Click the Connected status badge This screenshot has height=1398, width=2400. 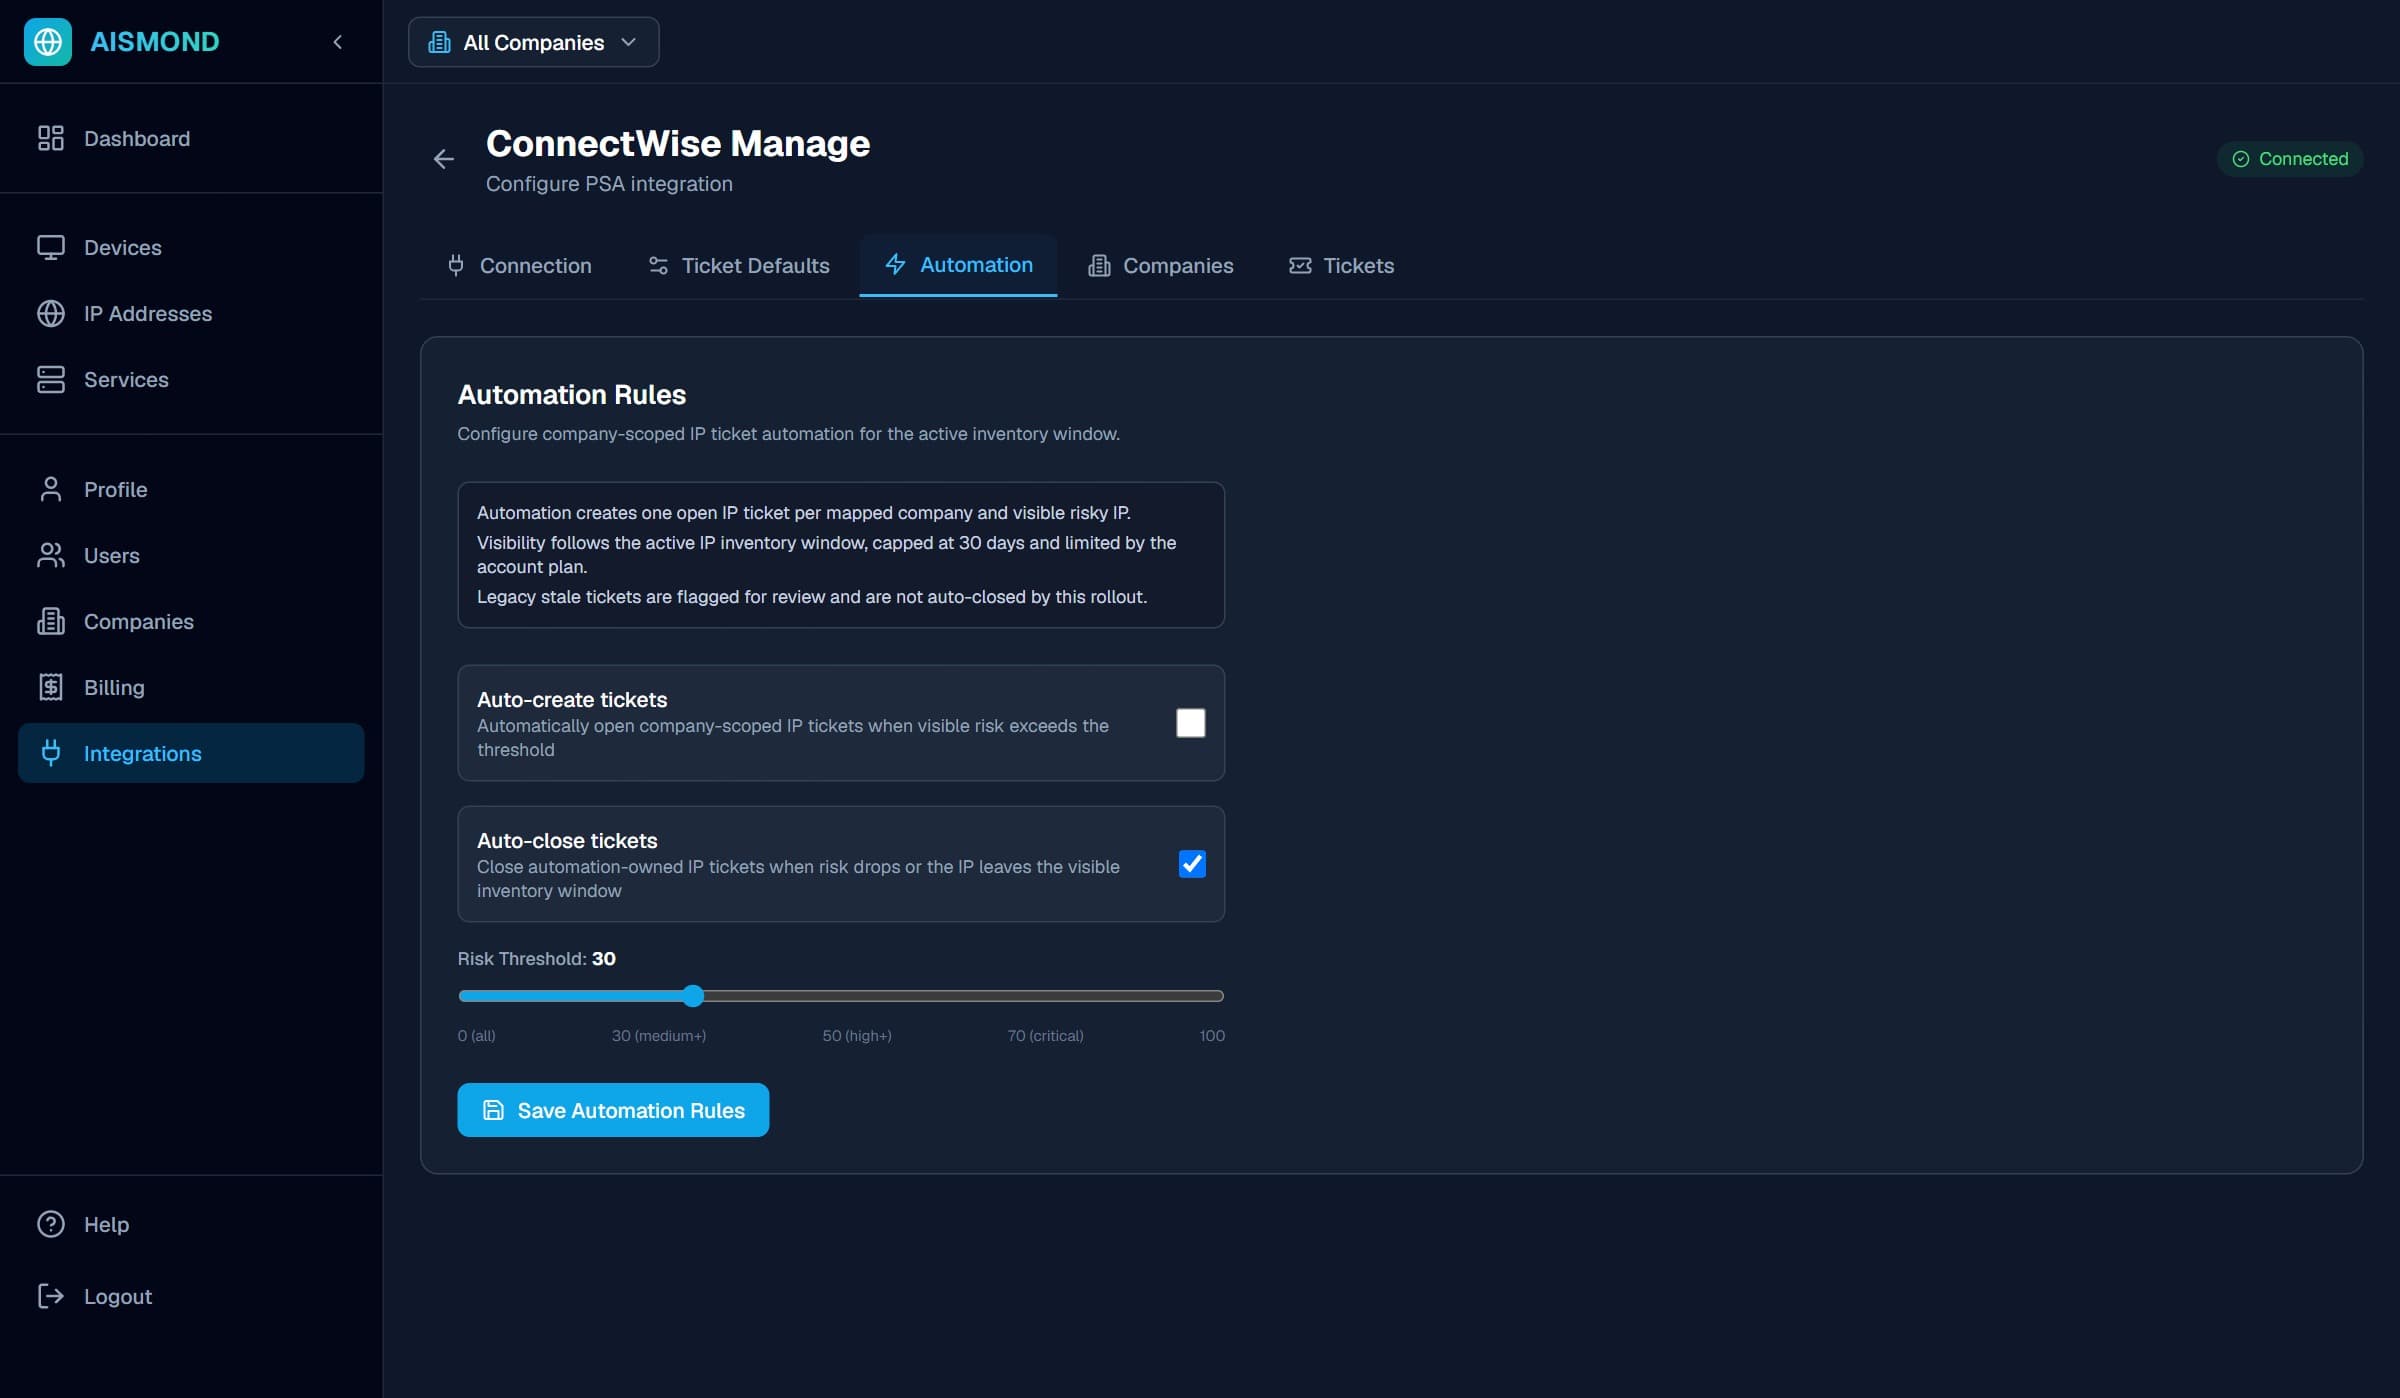(2290, 159)
